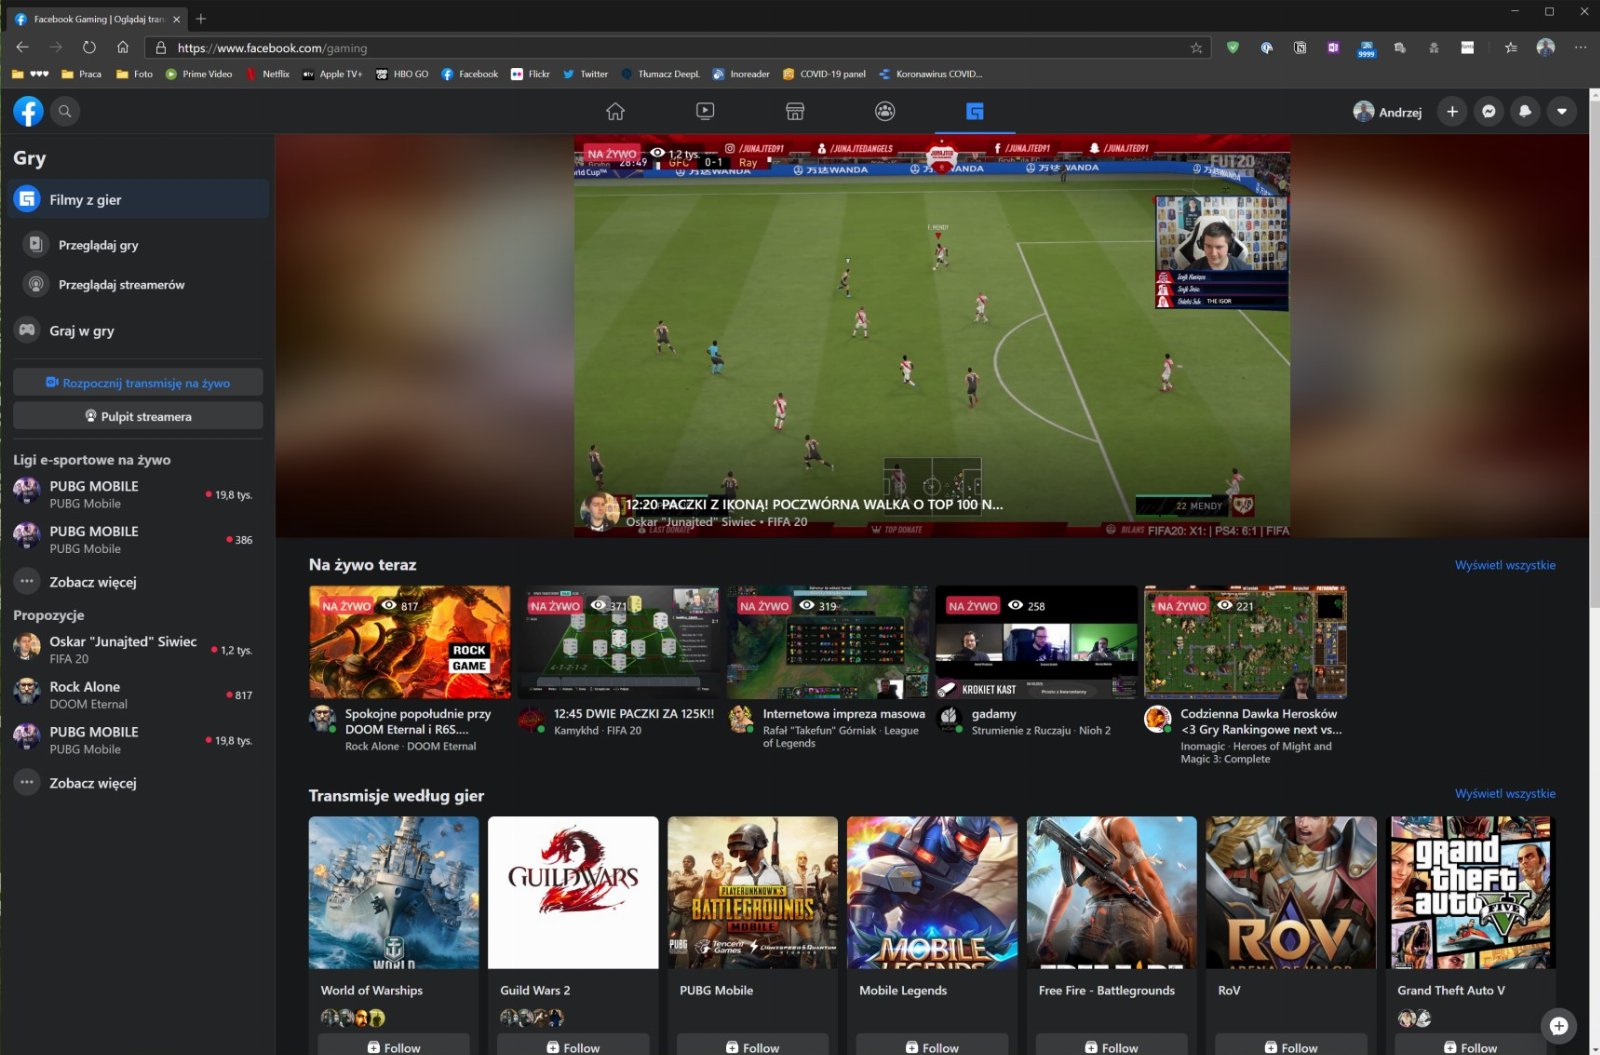Go to the browser home page
Screen dimensions: 1600x1055
pos(123,47)
